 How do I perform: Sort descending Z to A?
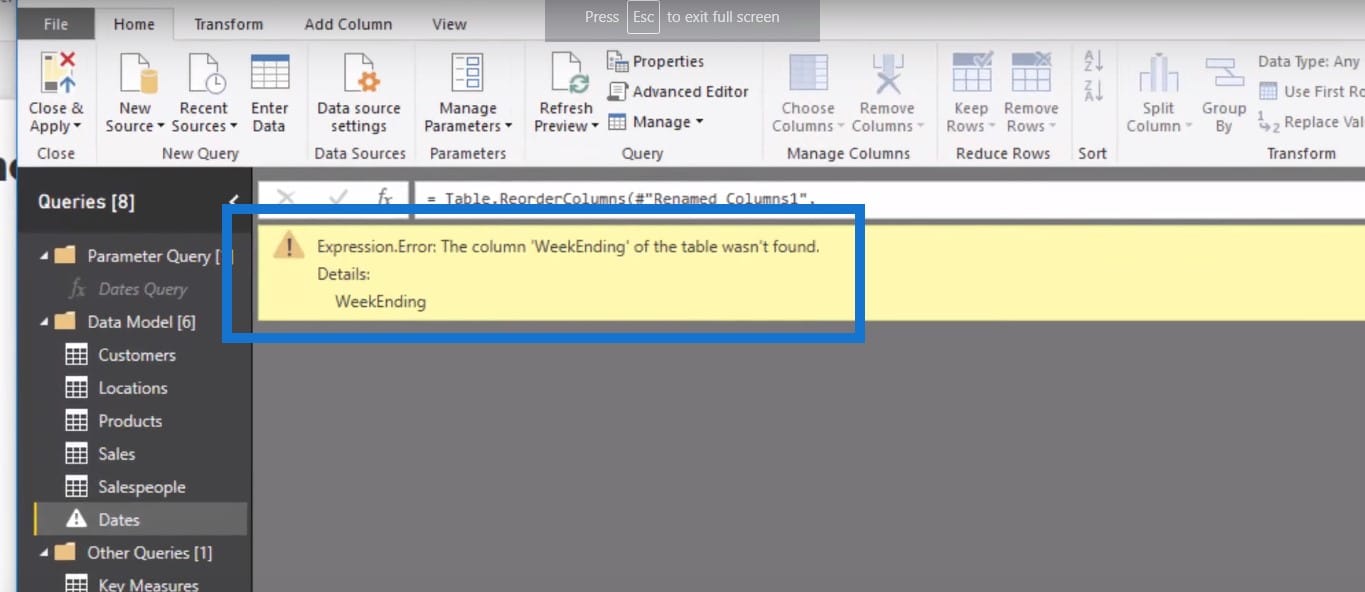pyautogui.click(x=1093, y=90)
